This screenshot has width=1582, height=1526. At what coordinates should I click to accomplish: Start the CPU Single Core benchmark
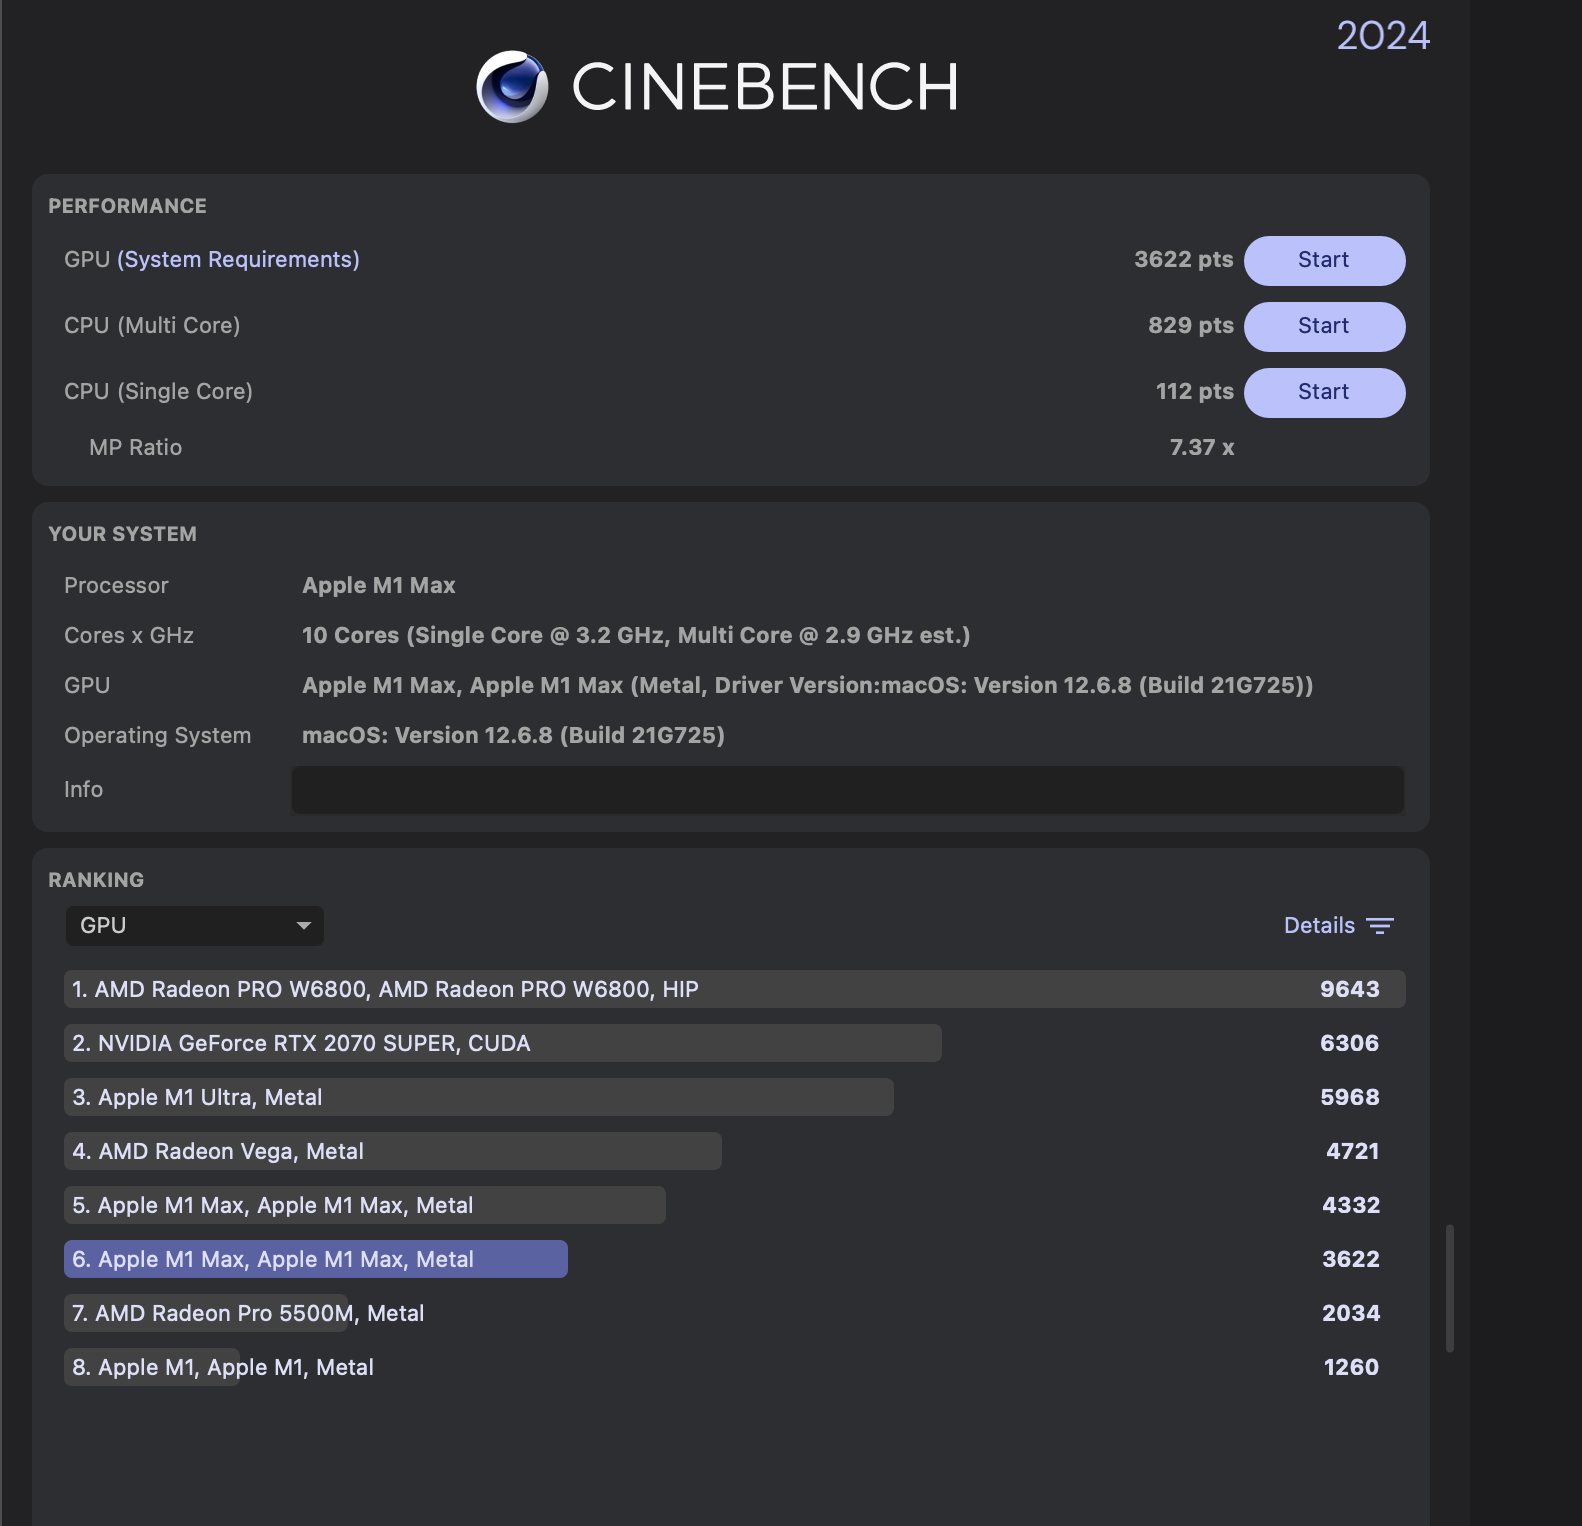(x=1324, y=392)
